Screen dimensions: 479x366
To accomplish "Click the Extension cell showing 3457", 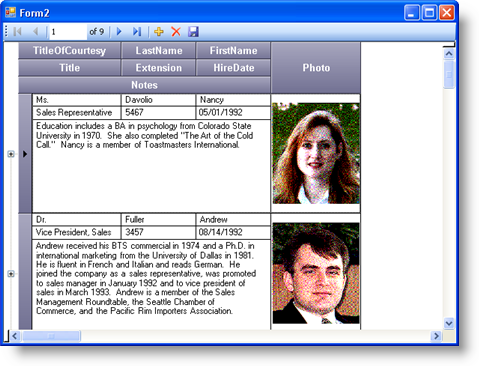I will click(158, 232).
